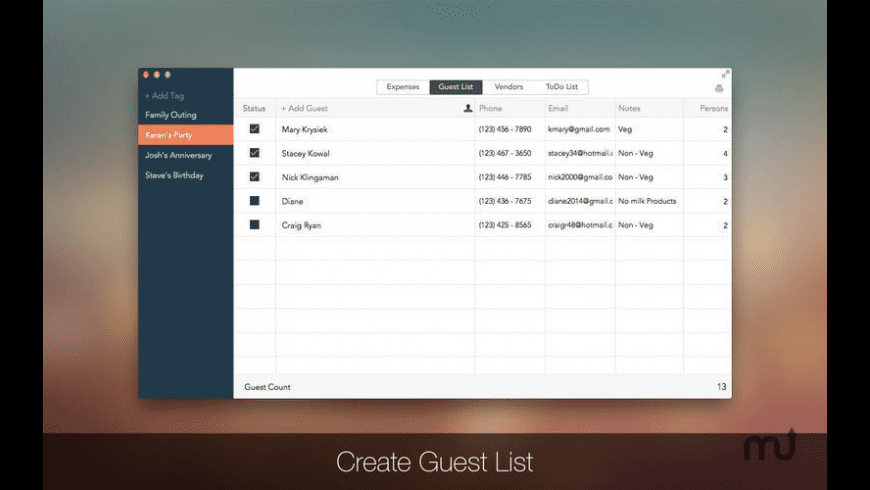
Task: Click + Add Guest header field
Action: (304, 108)
